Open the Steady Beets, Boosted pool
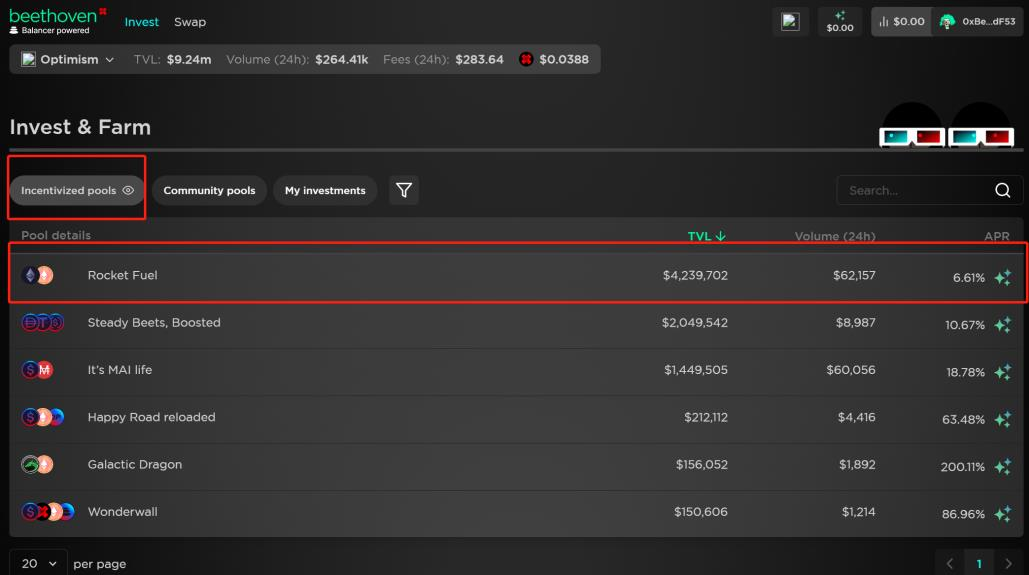The image size is (1029, 575). click(154, 323)
